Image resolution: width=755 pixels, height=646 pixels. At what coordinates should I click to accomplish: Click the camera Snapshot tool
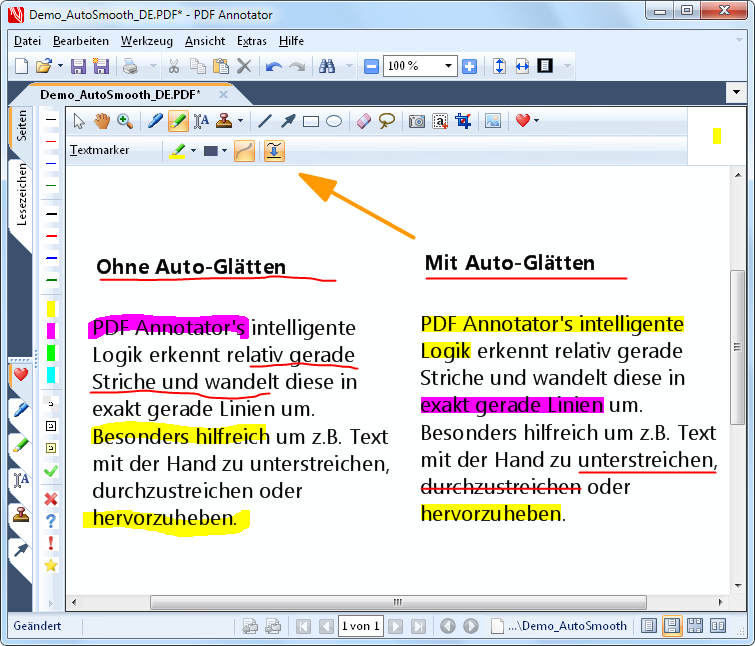pyautogui.click(x=417, y=121)
